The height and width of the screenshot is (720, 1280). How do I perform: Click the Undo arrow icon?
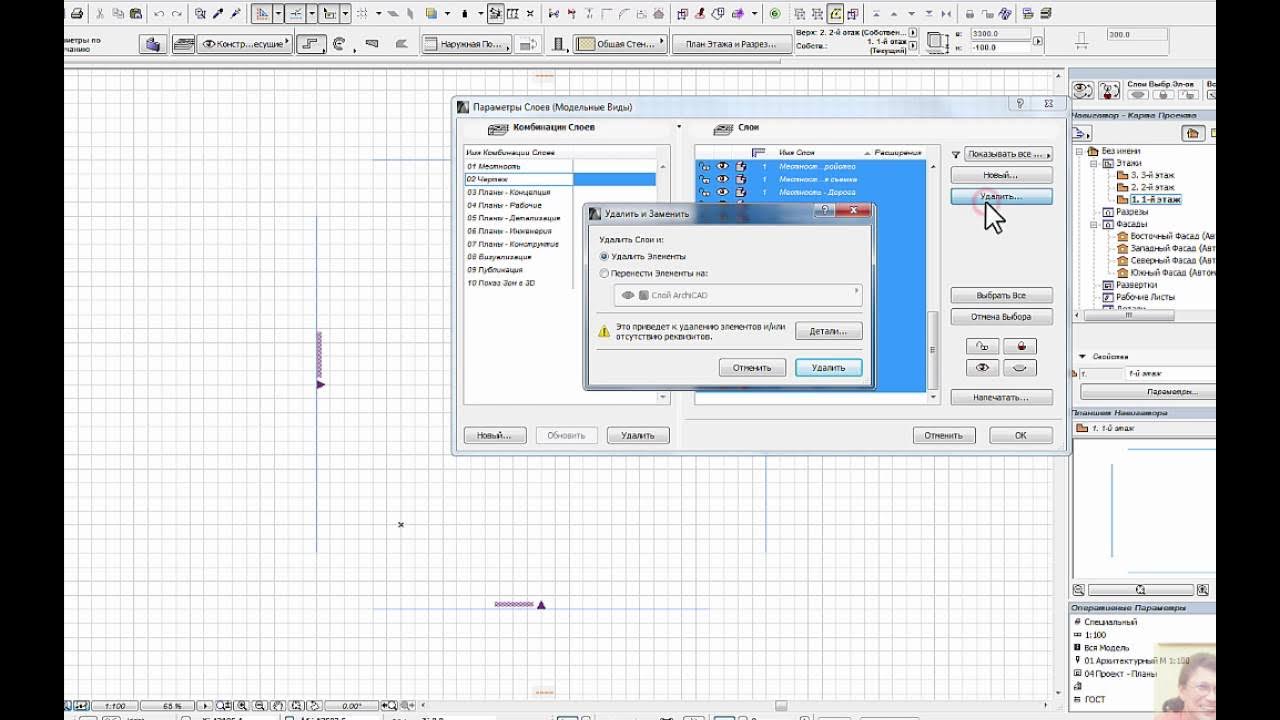click(x=159, y=14)
